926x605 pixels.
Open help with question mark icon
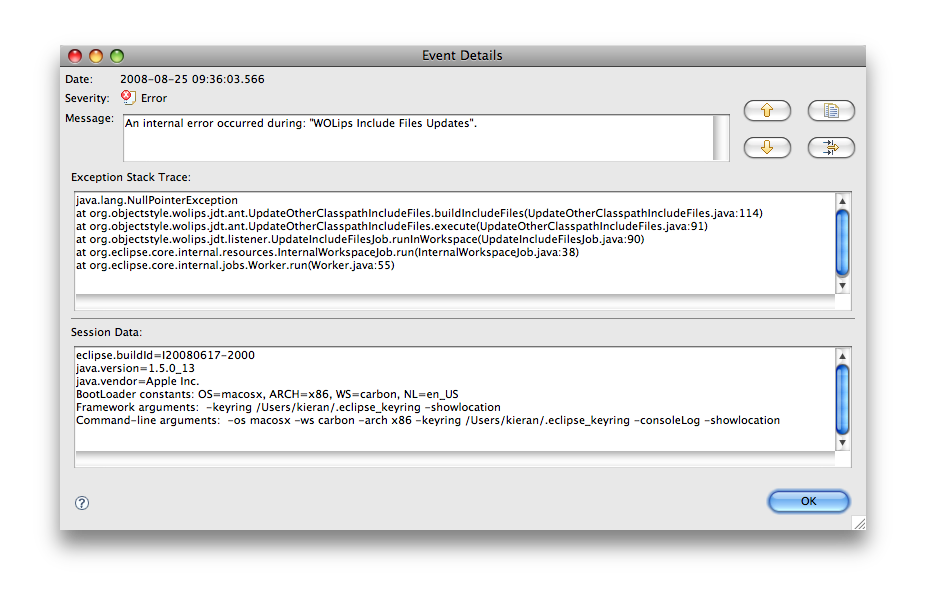coord(82,503)
